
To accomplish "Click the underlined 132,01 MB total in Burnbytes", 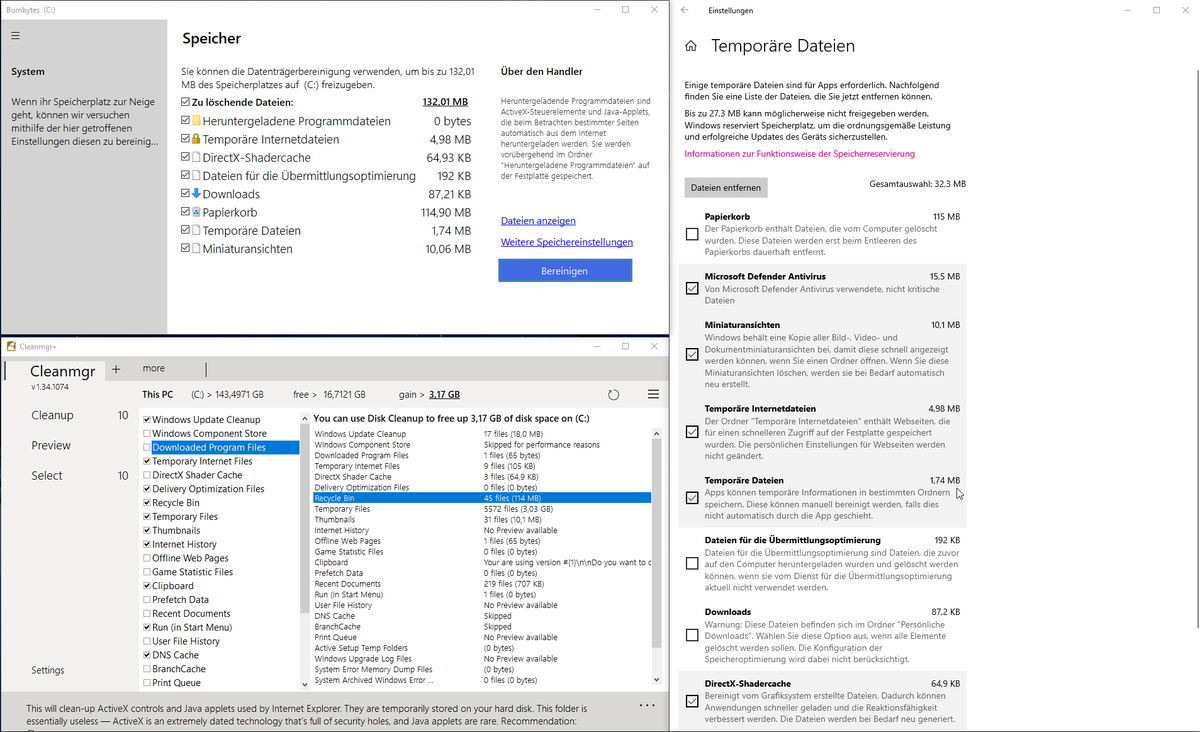I will pos(445,102).
